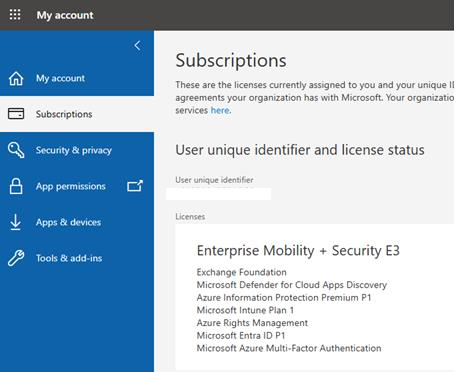Click the wrench icon for Tools & add-ins
The width and height of the screenshot is (457, 372).
16,258
